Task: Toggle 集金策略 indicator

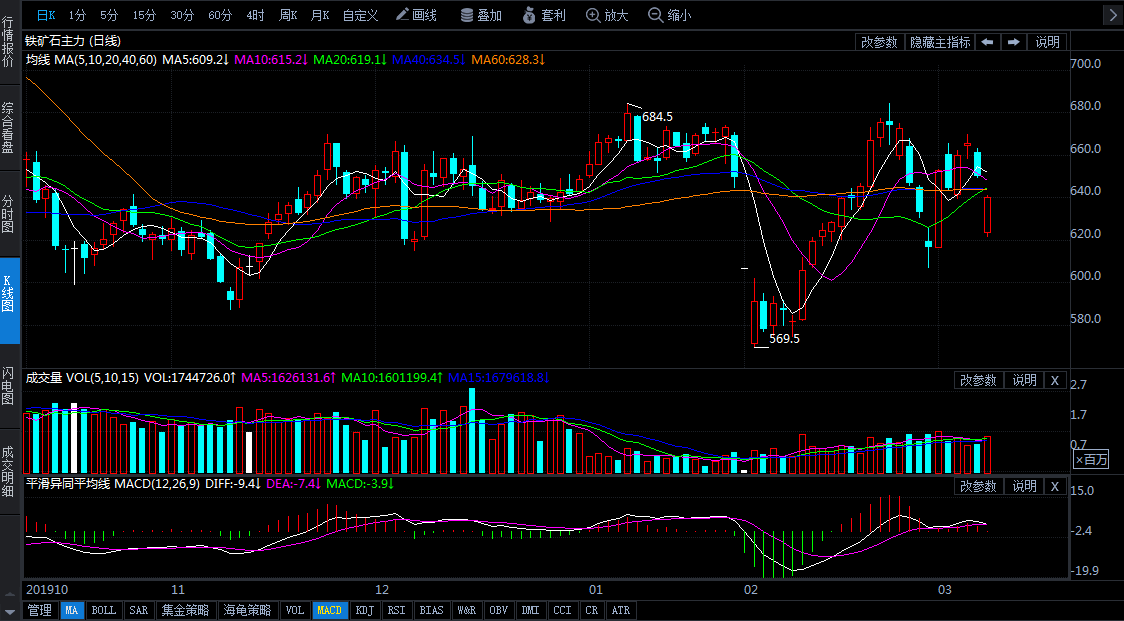Action: (x=185, y=610)
